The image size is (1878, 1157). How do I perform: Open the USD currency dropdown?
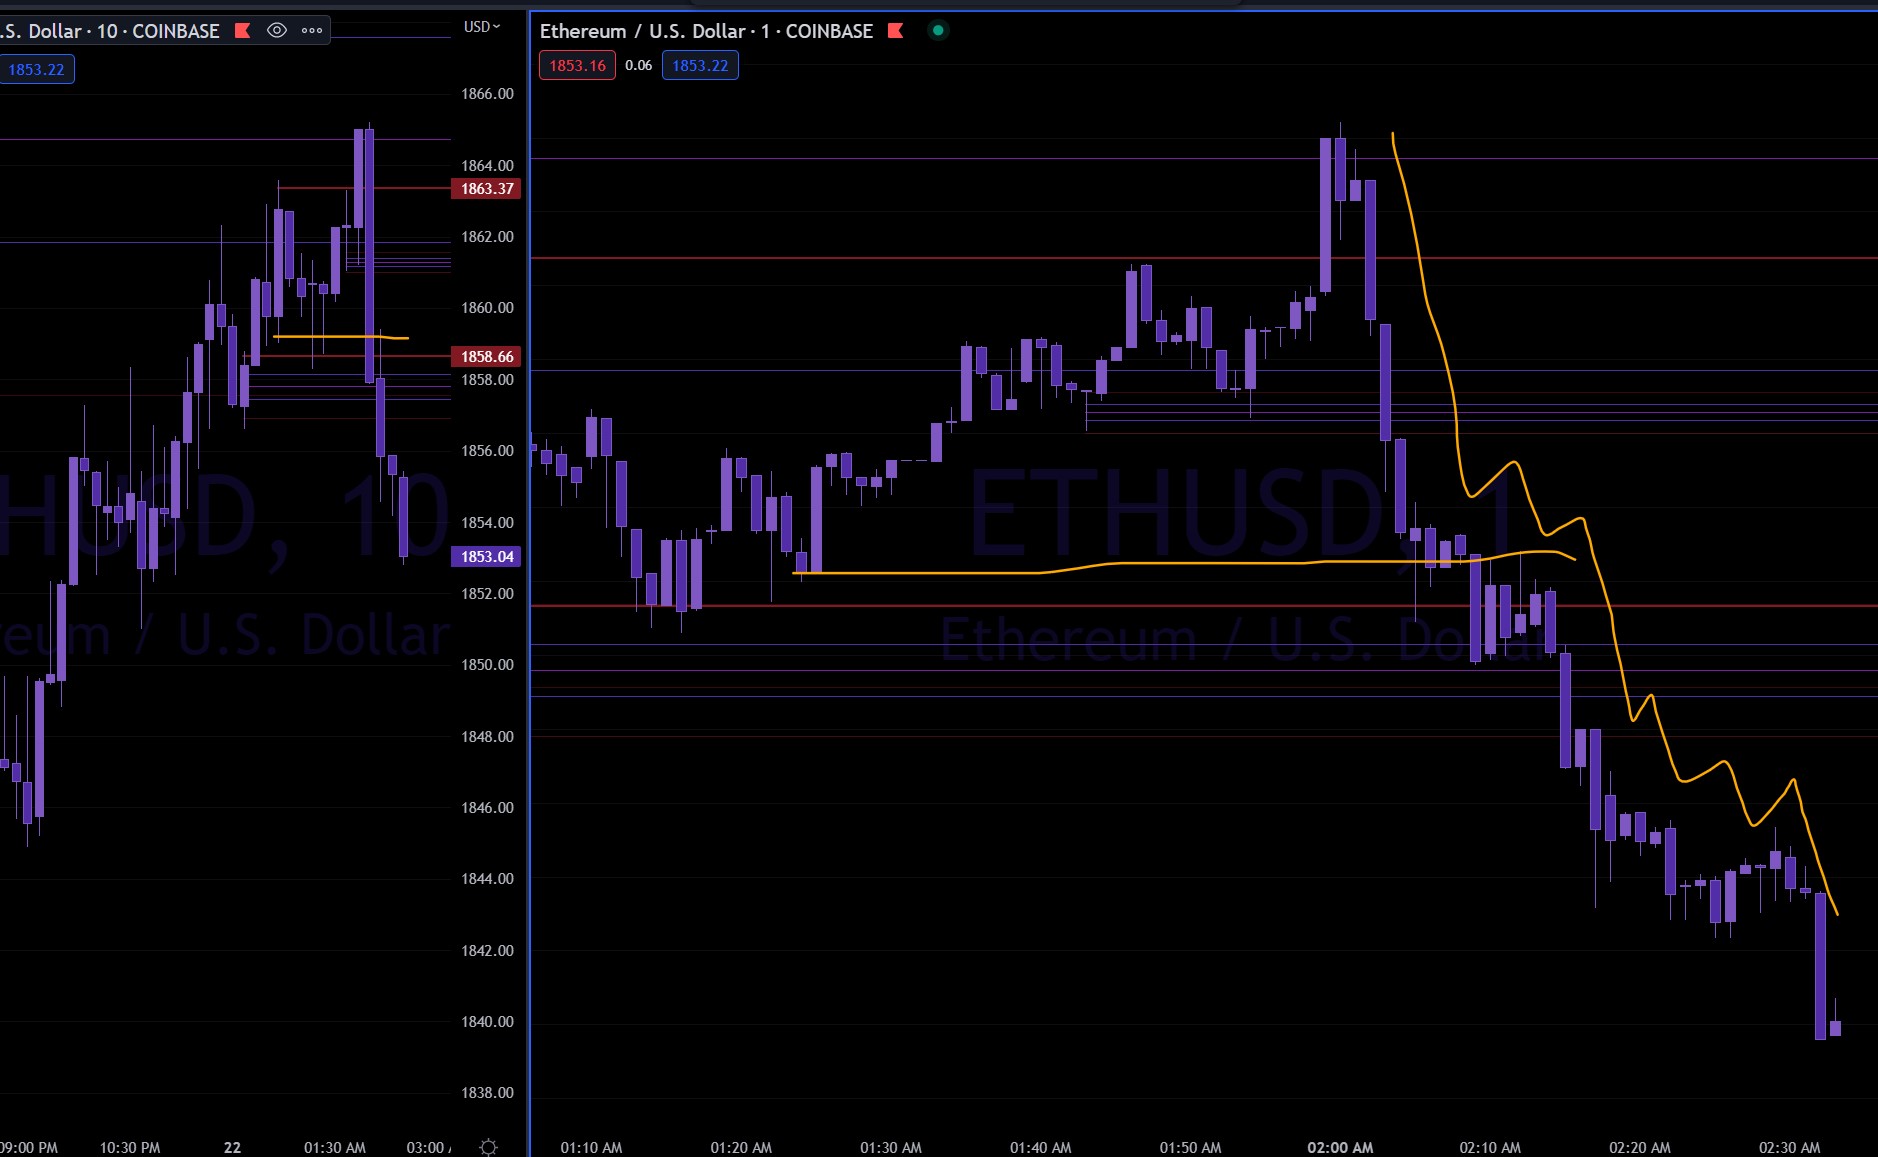pos(482,27)
